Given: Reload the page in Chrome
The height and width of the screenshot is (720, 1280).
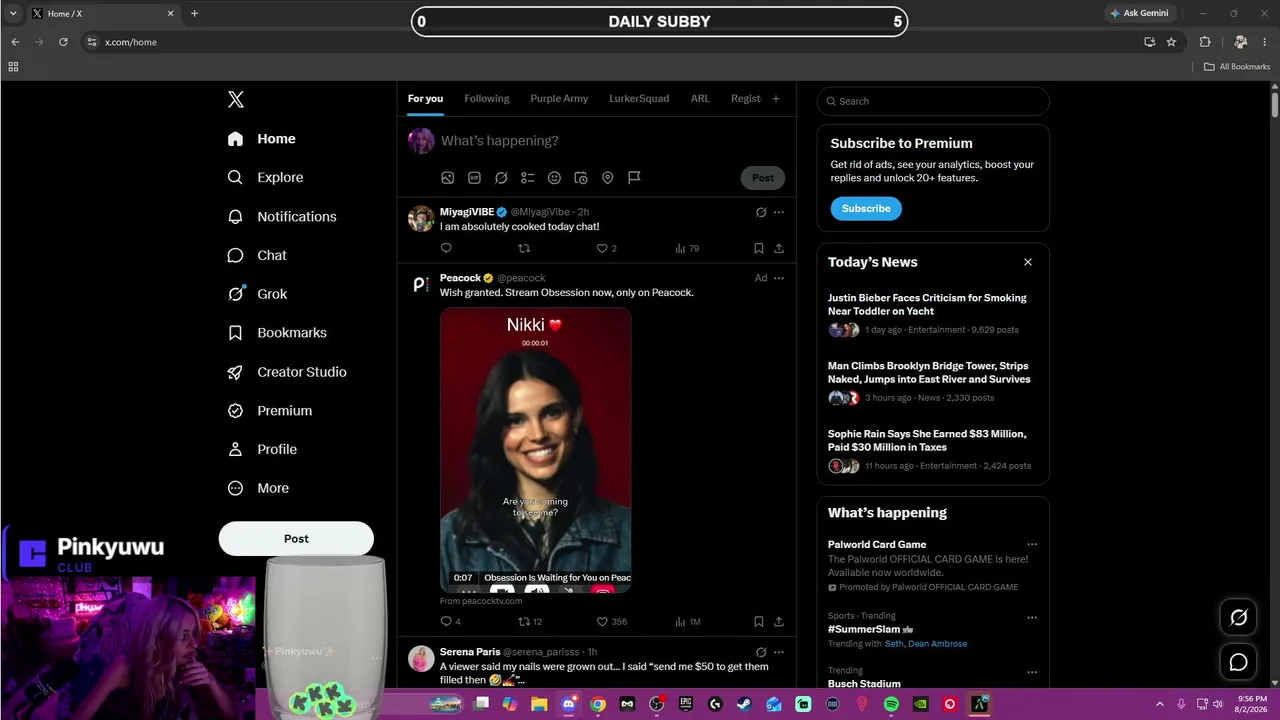Looking at the screenshot, I should pyautogui.click(x=63, y=42).
